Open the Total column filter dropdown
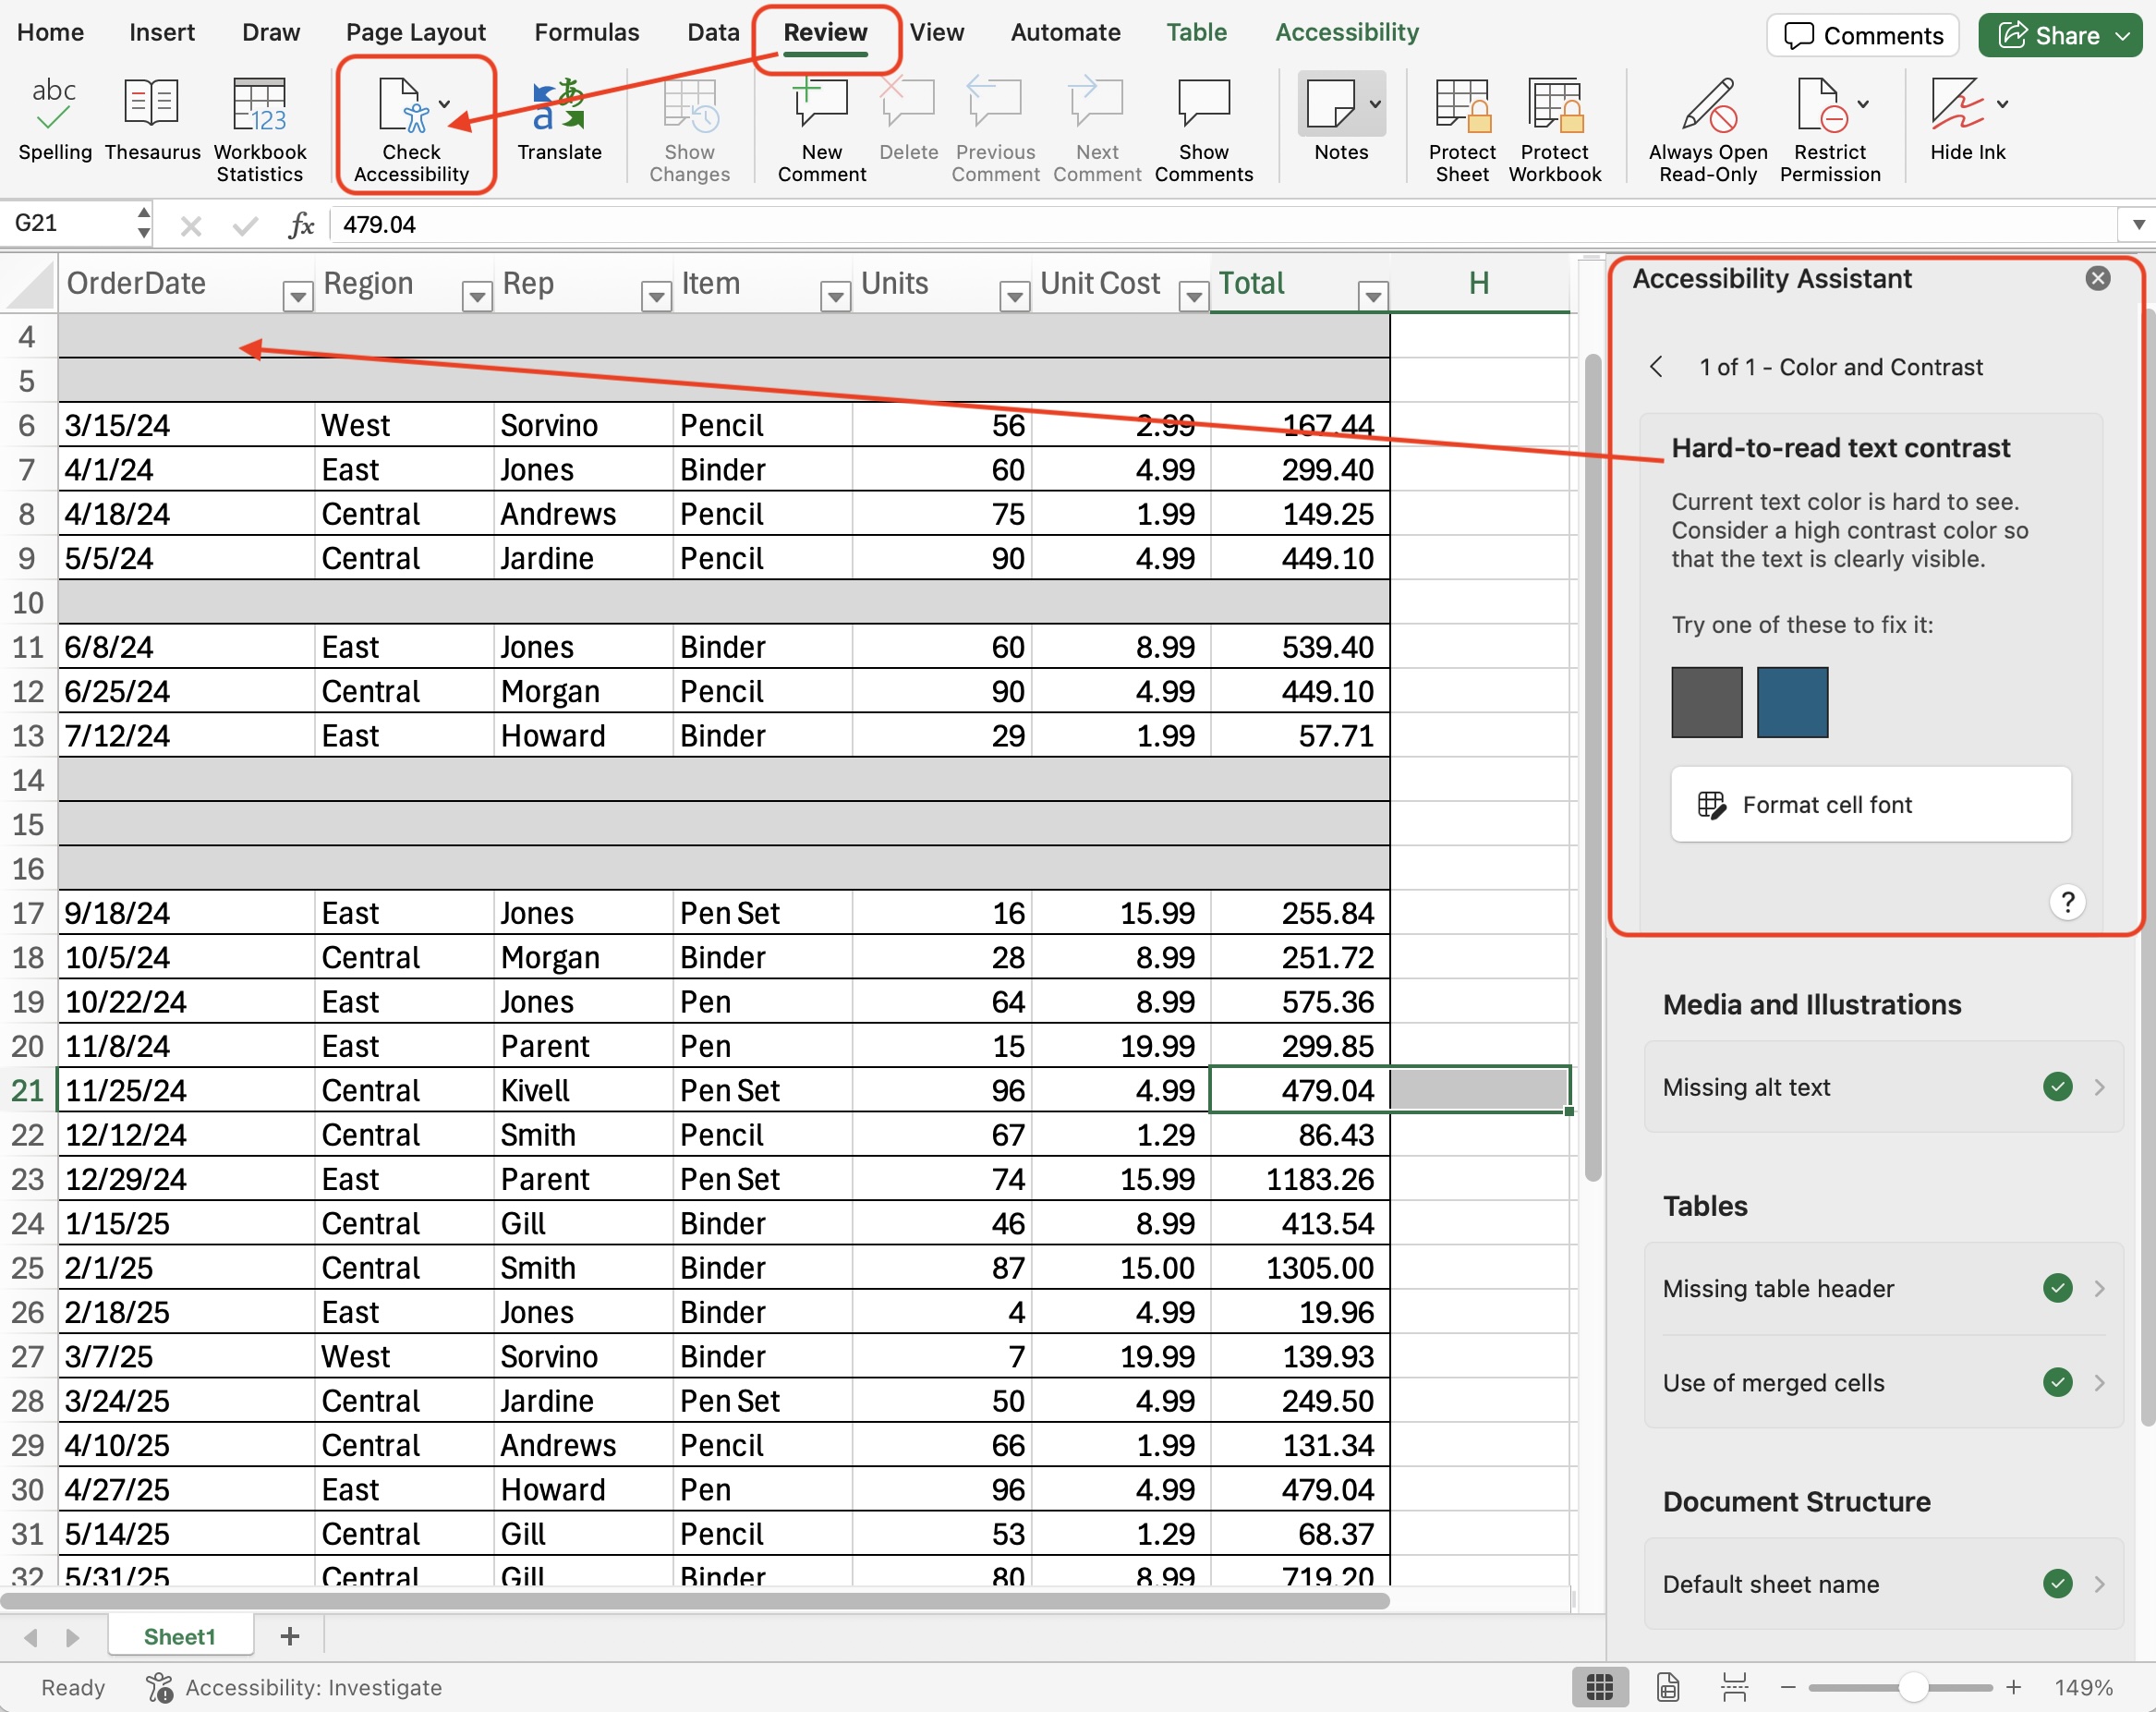 pos(1373,296)
